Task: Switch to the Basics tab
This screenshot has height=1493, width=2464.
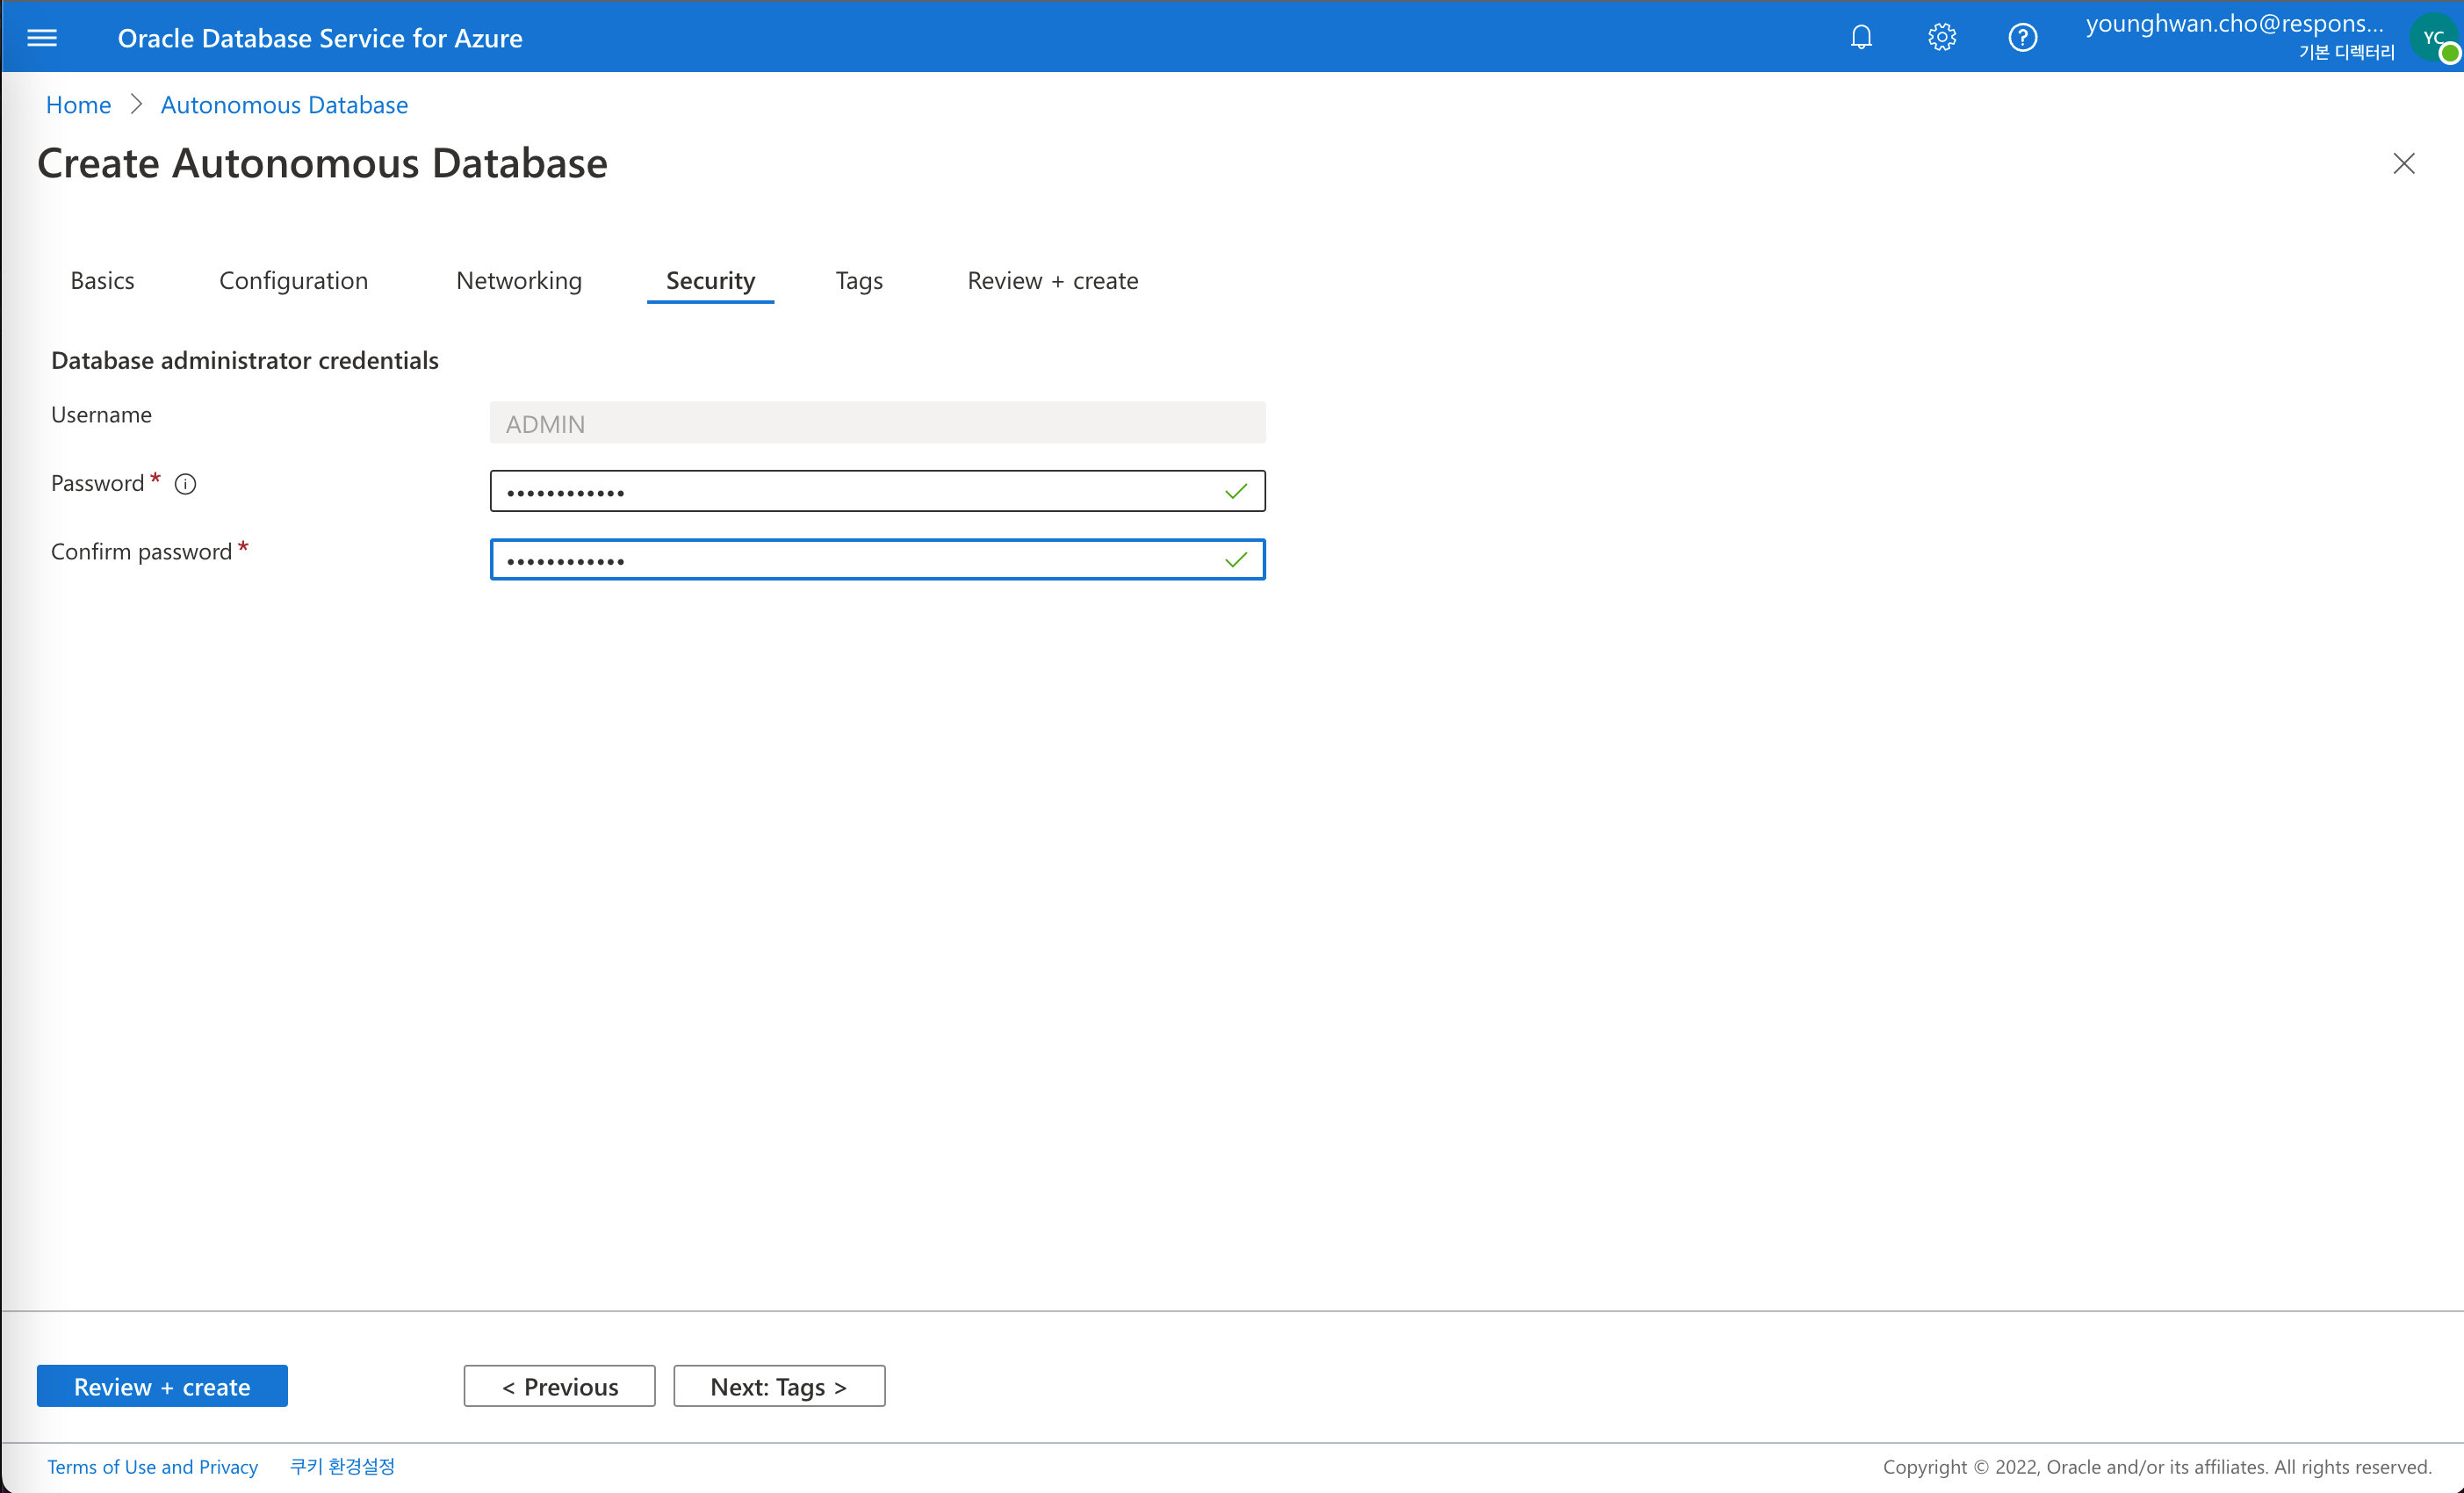Action: pyautogui.click(x=102, y=281)
